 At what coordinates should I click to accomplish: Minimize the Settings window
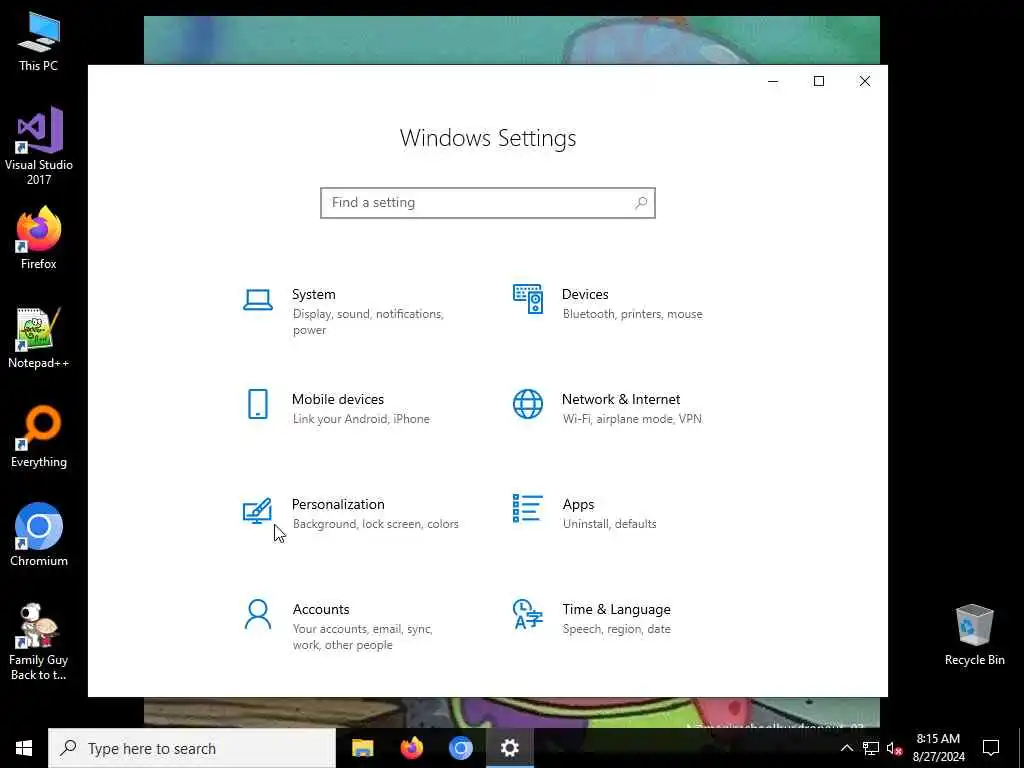pyautogui.click(x=773, y=82)
